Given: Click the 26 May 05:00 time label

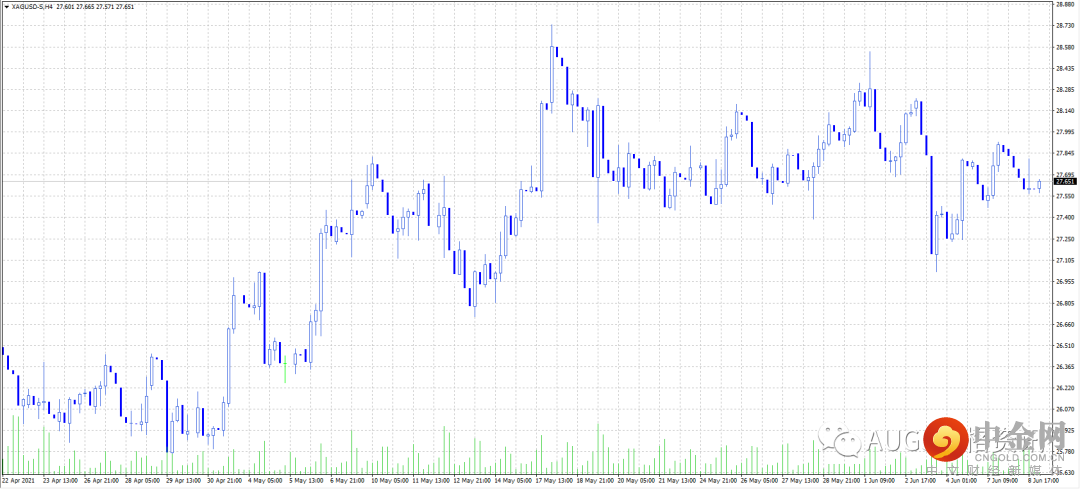Looking at the screenshot, I should point(758,480).
